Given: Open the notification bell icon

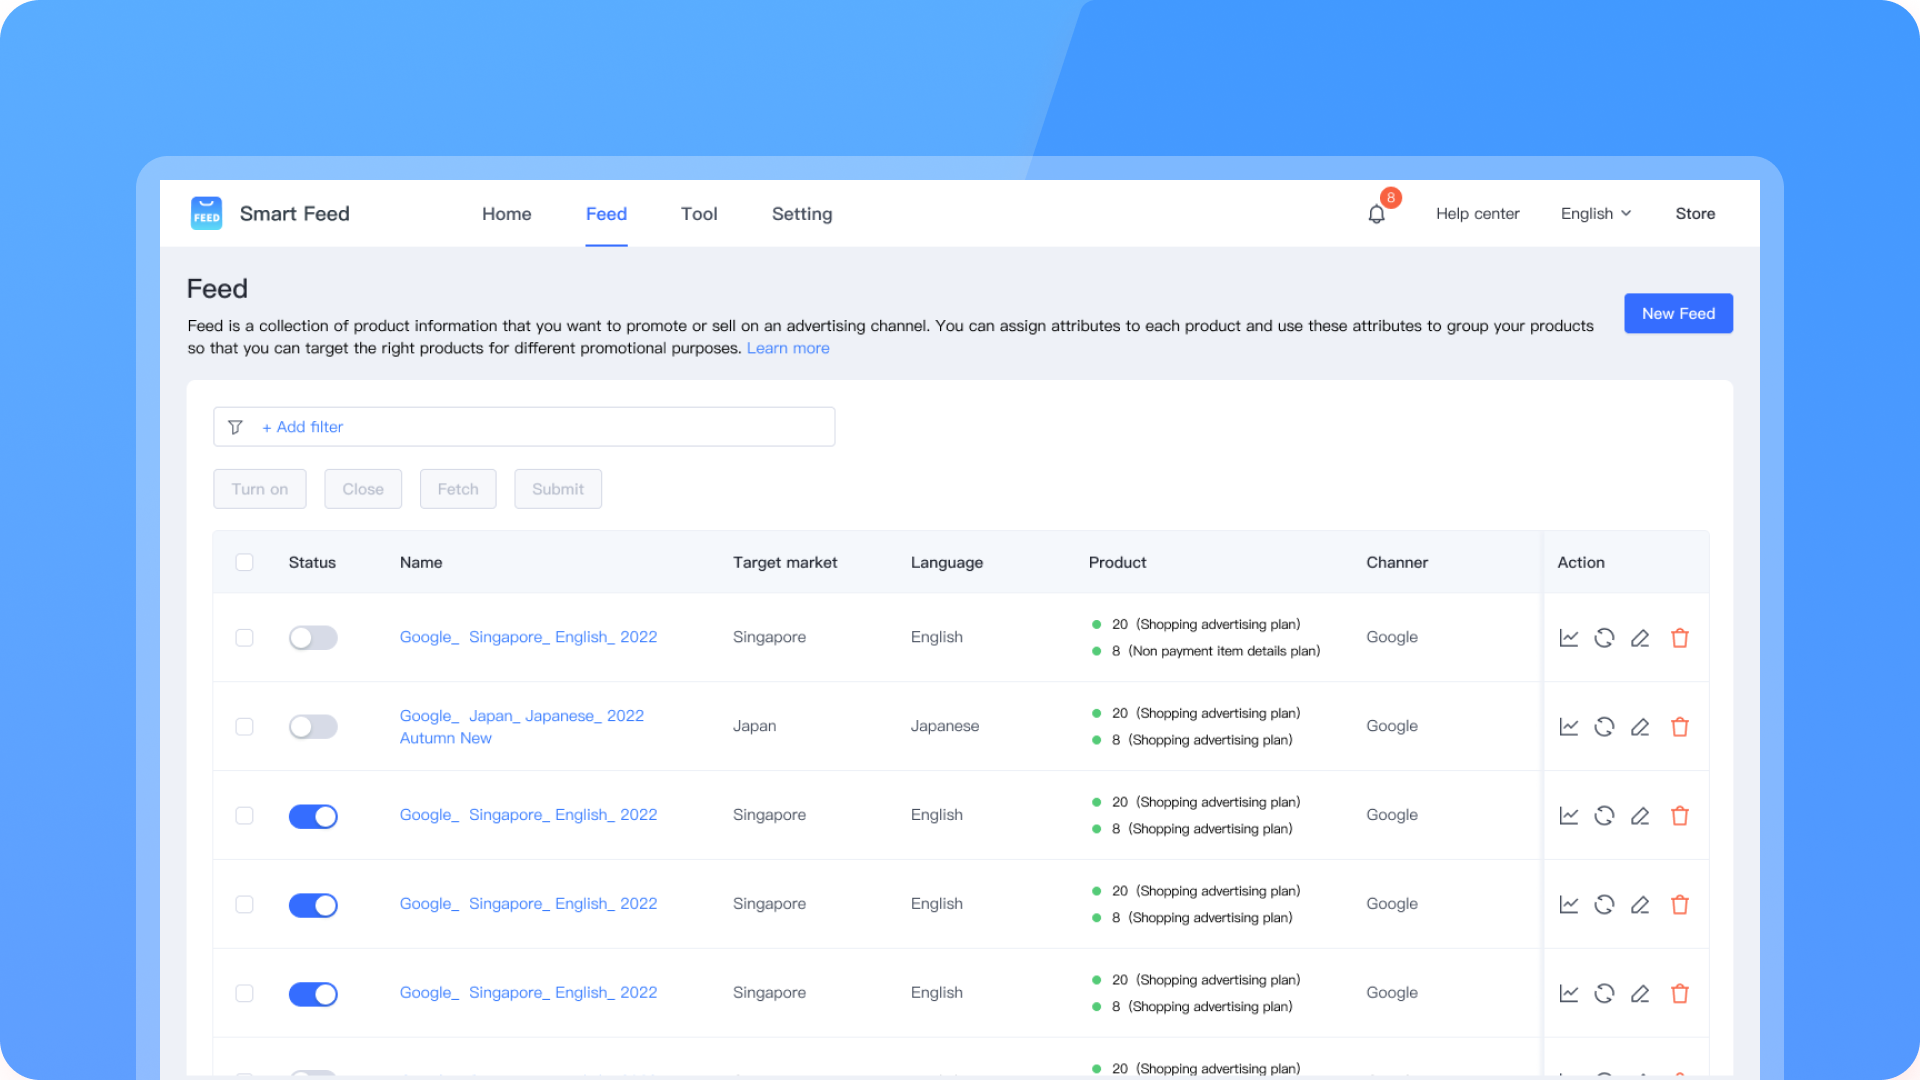Looking at the screenshot, I should pos(1376,214).
